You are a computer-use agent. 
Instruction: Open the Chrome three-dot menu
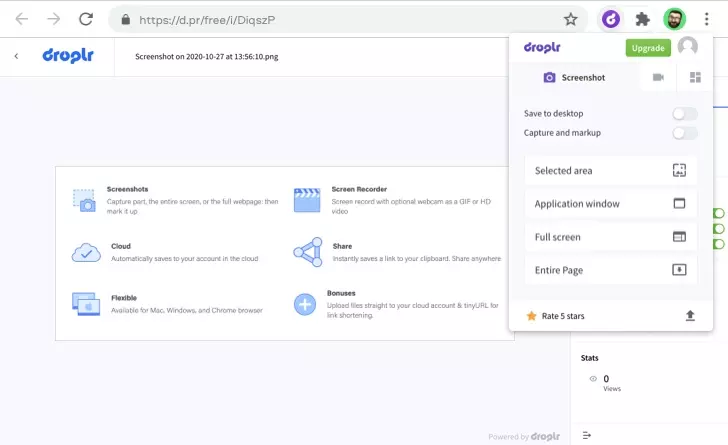(706, 19)
